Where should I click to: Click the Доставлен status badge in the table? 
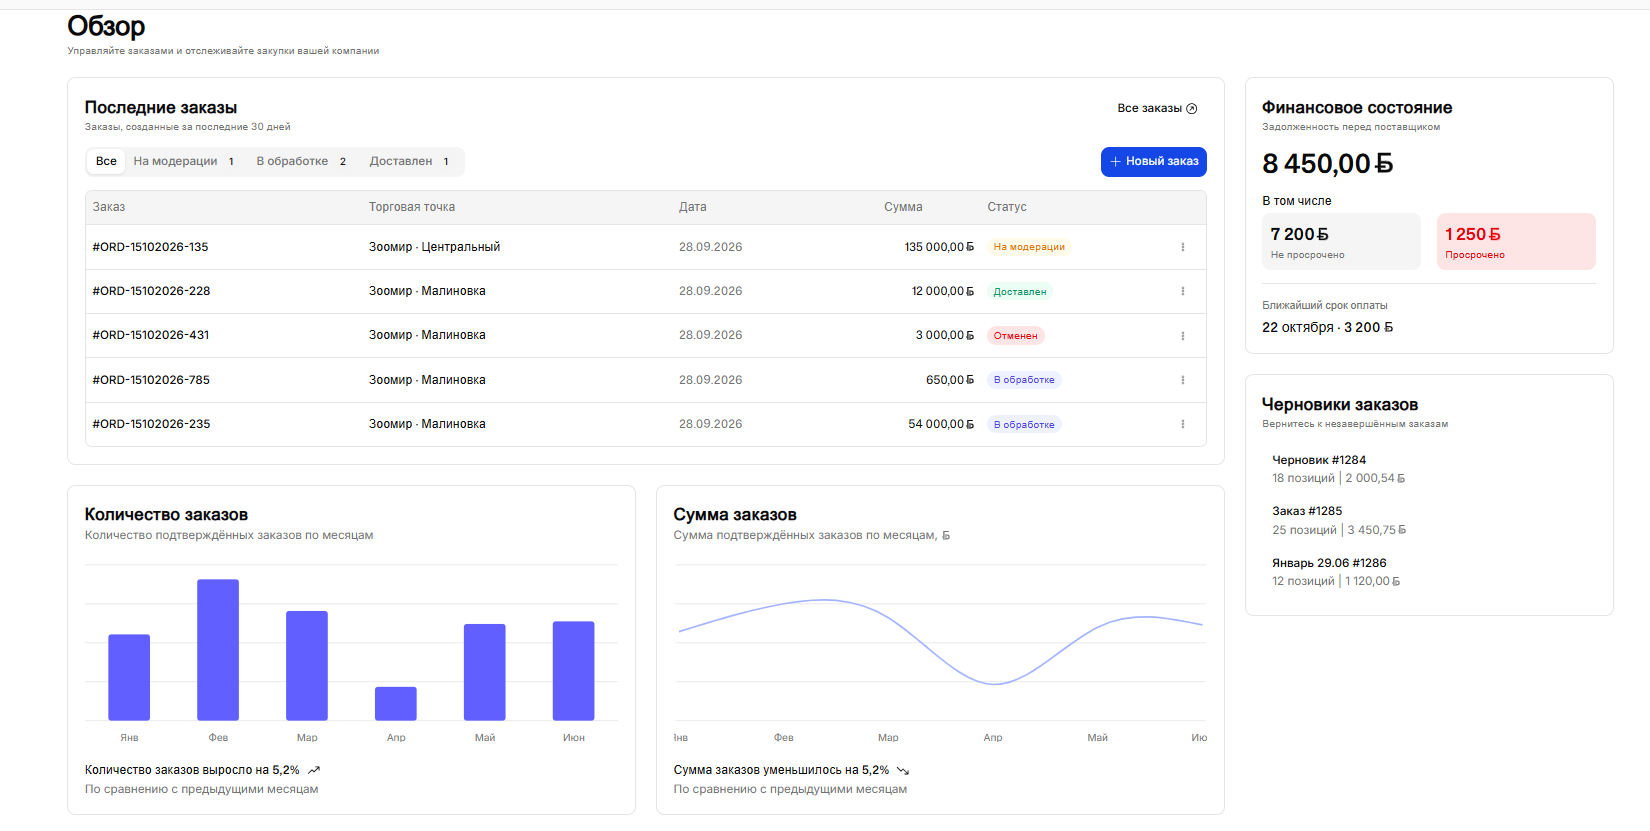[1020, 292]
